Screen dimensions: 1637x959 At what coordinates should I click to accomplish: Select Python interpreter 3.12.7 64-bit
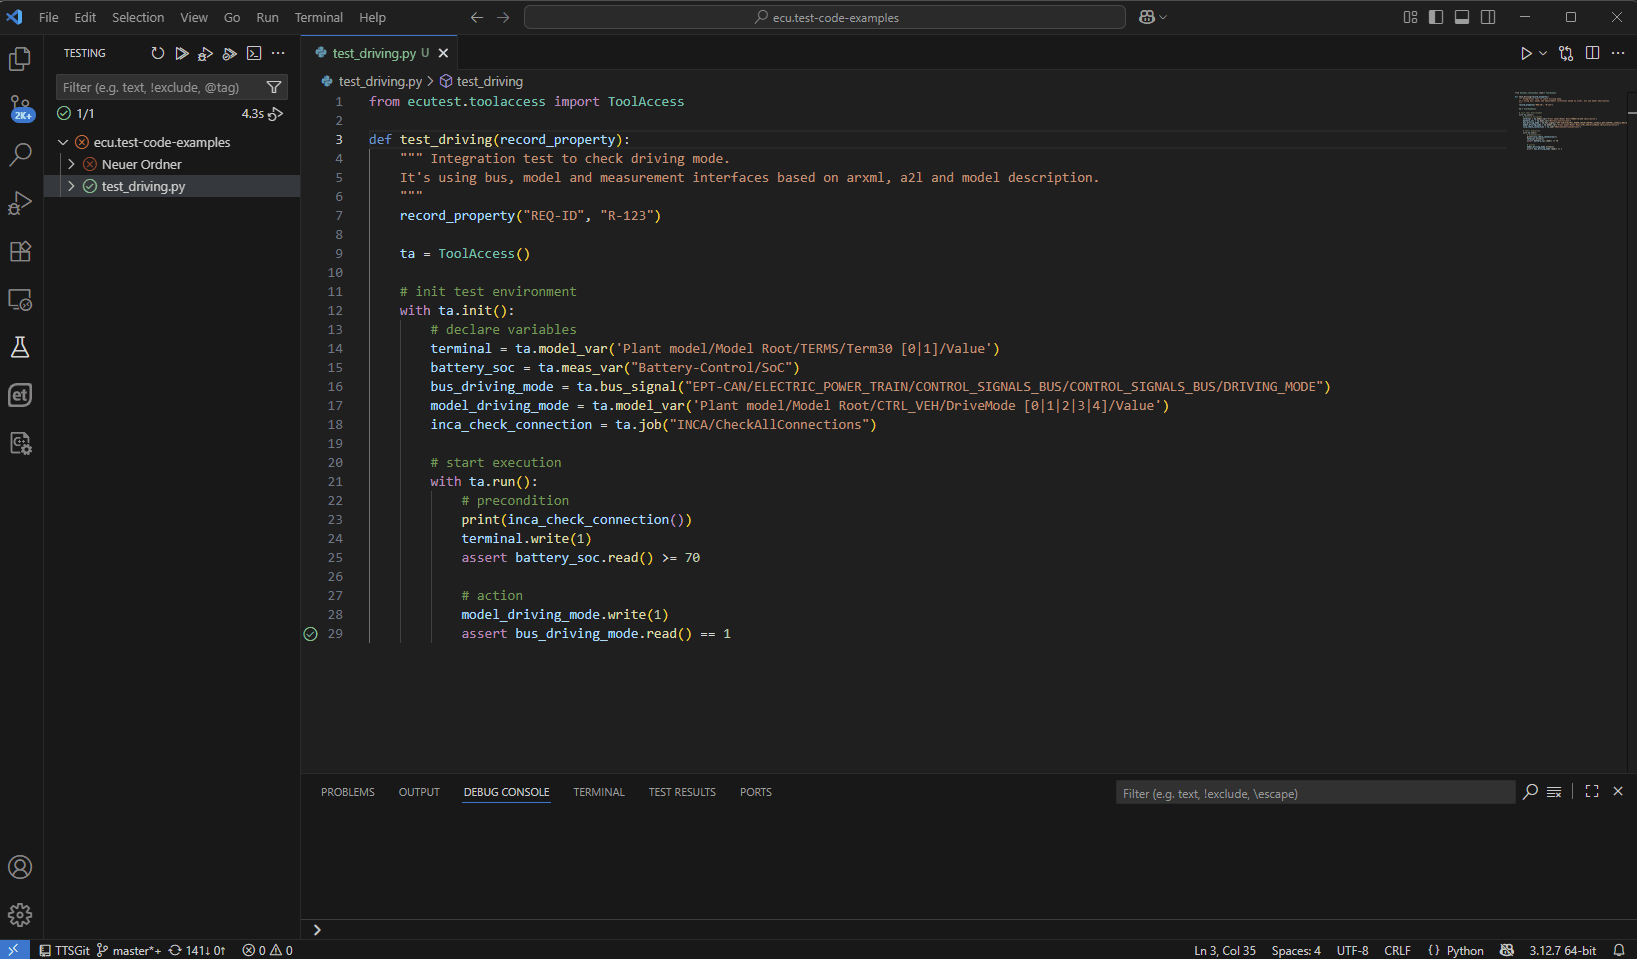pyautogui.click(x=1563, y=950)
